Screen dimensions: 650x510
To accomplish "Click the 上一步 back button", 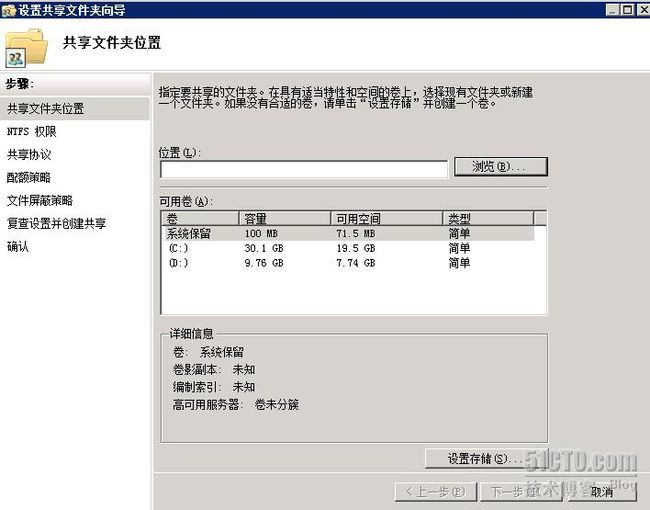I will (436, 492).
